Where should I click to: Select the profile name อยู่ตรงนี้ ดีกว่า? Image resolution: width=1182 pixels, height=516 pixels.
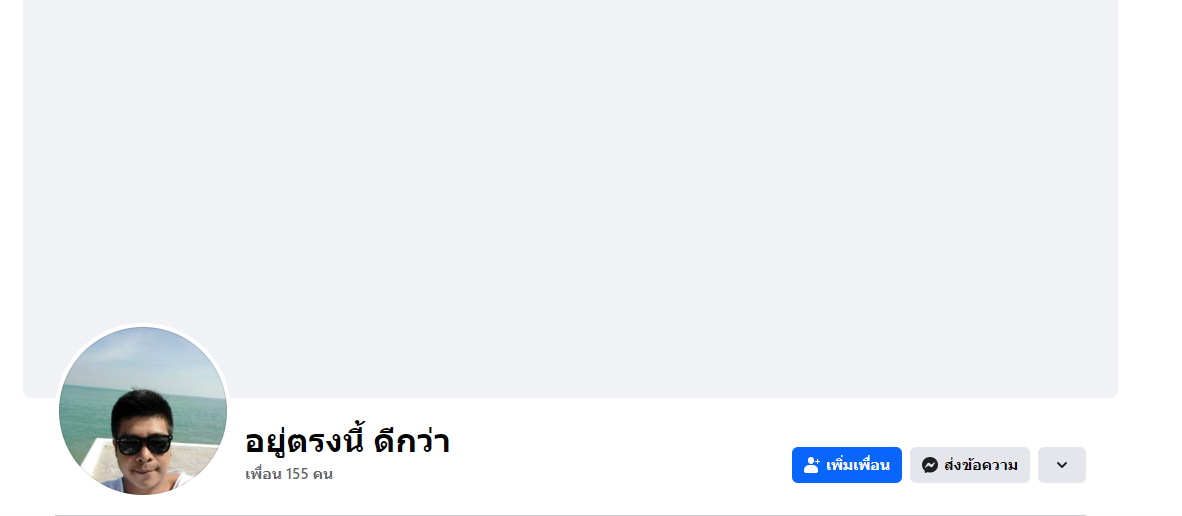coord(347,441)
